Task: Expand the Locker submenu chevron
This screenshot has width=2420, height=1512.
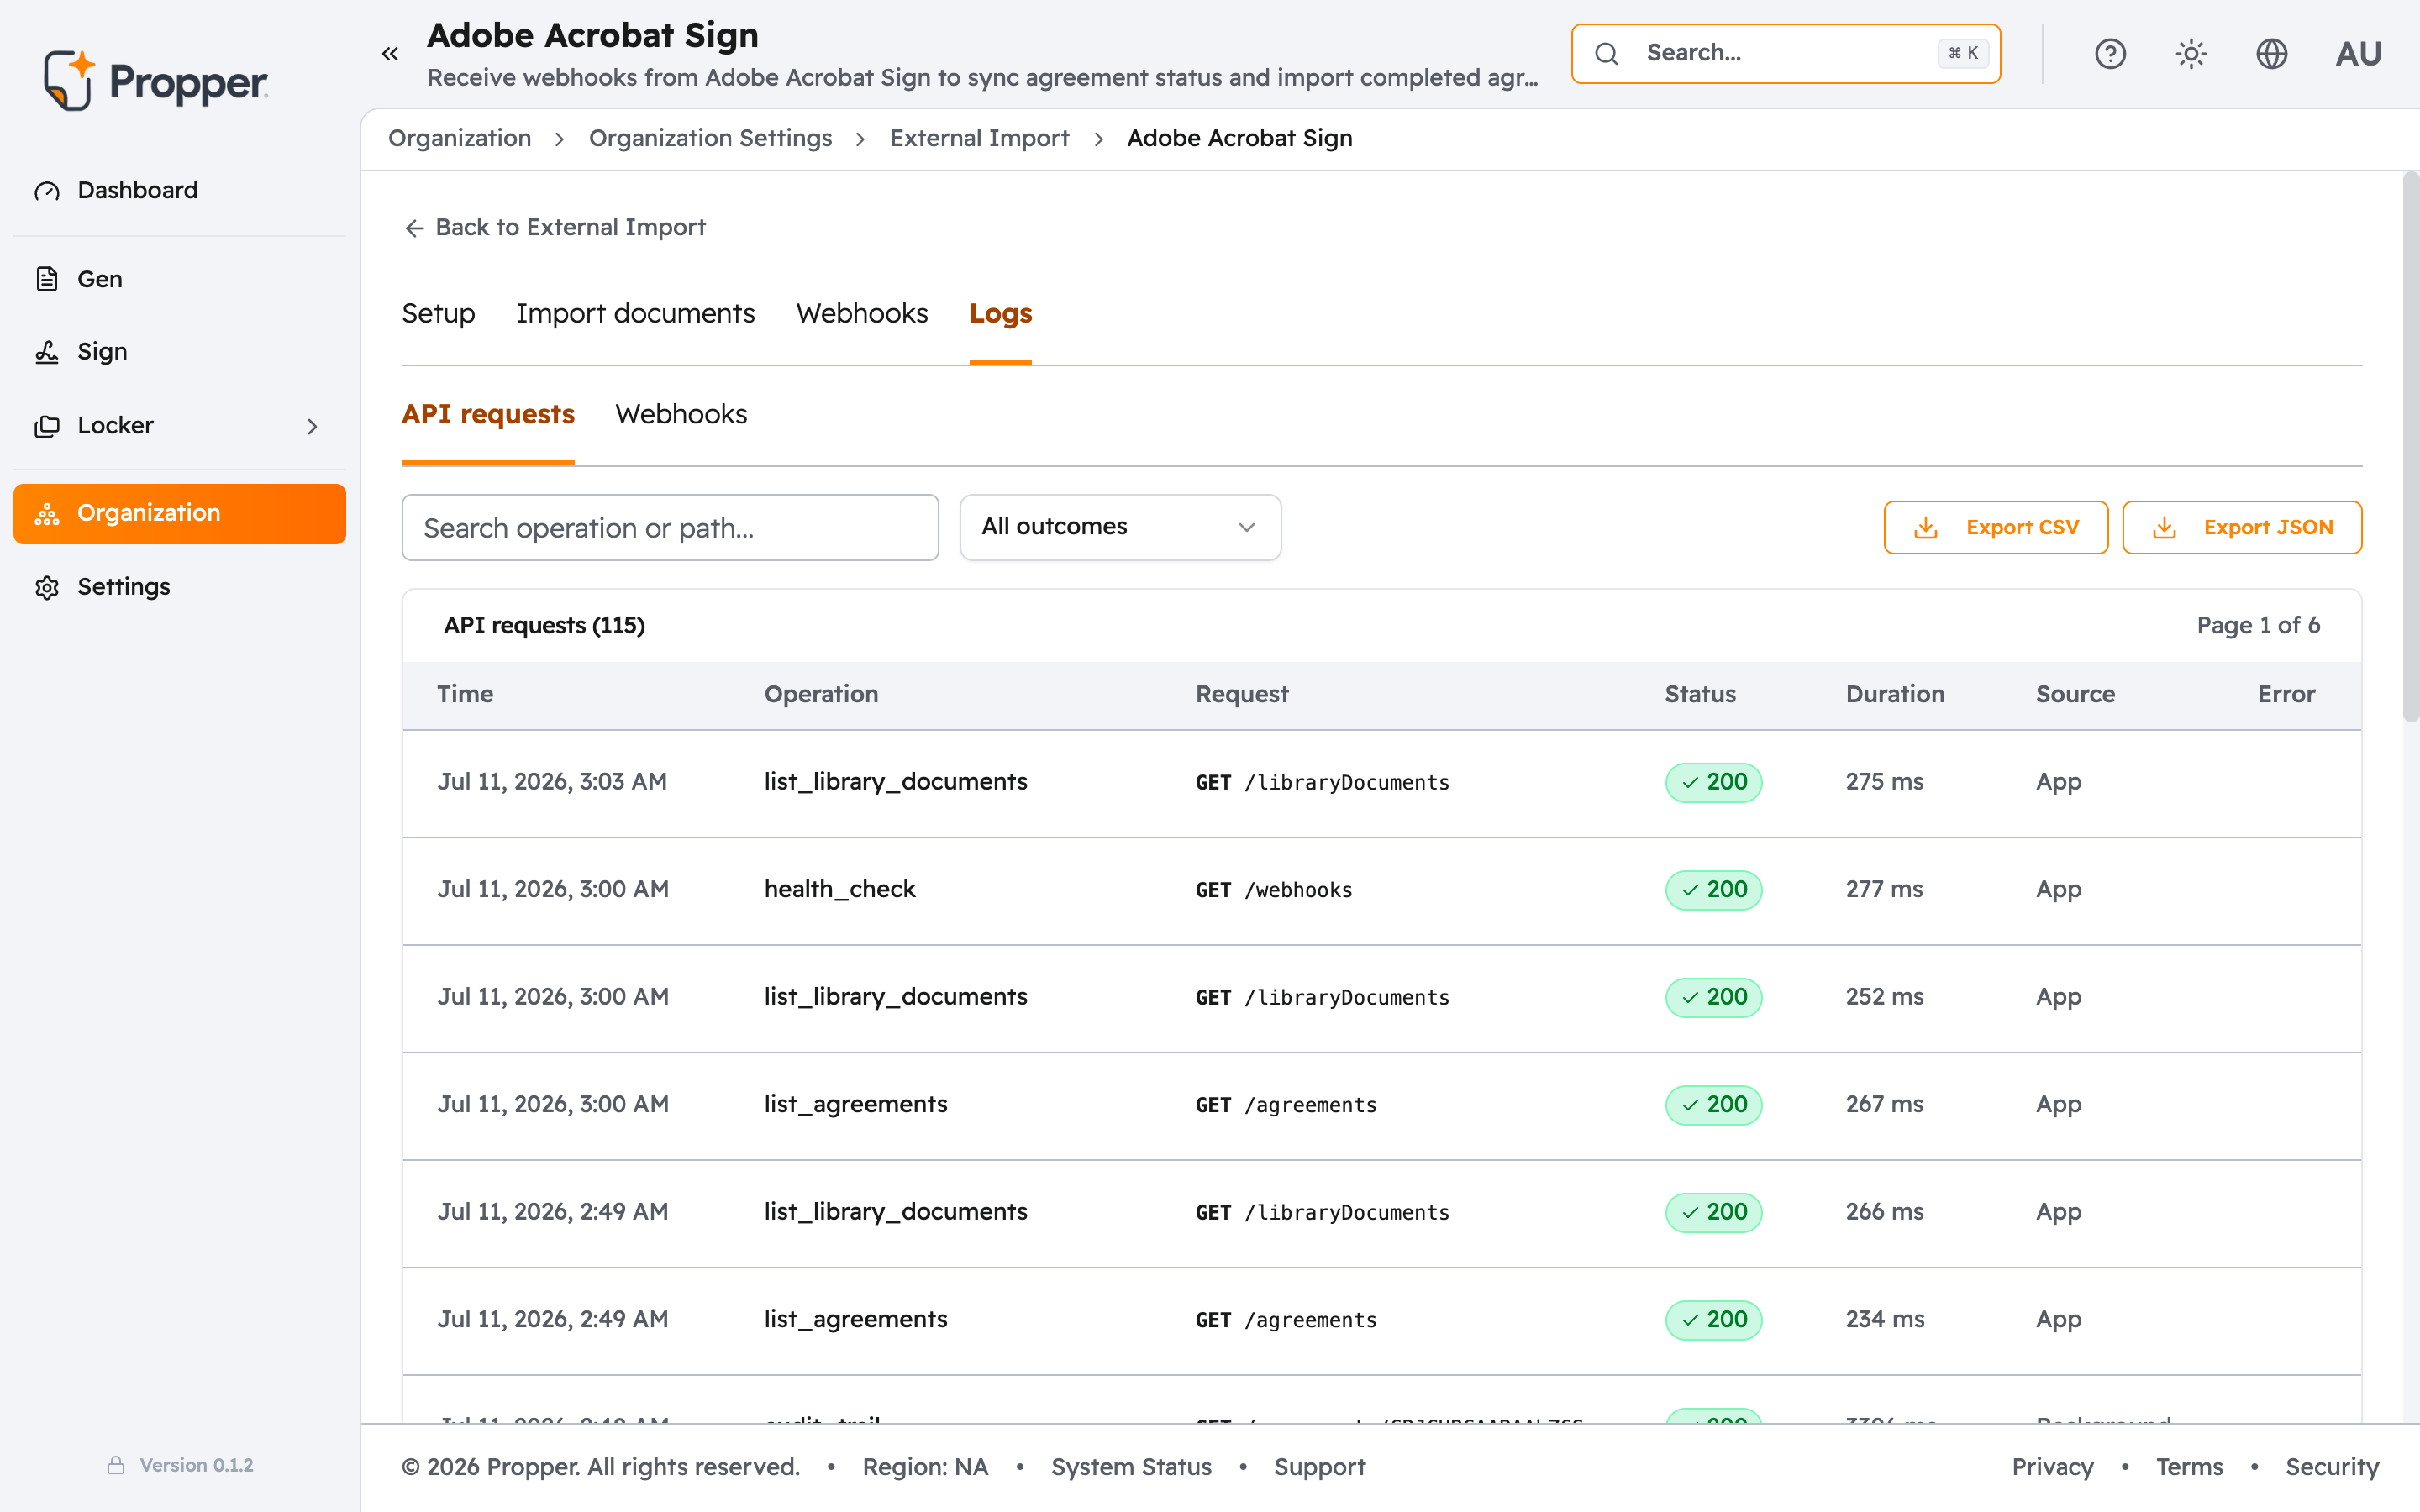Action: pyautogui.click(x=312, y=427)
